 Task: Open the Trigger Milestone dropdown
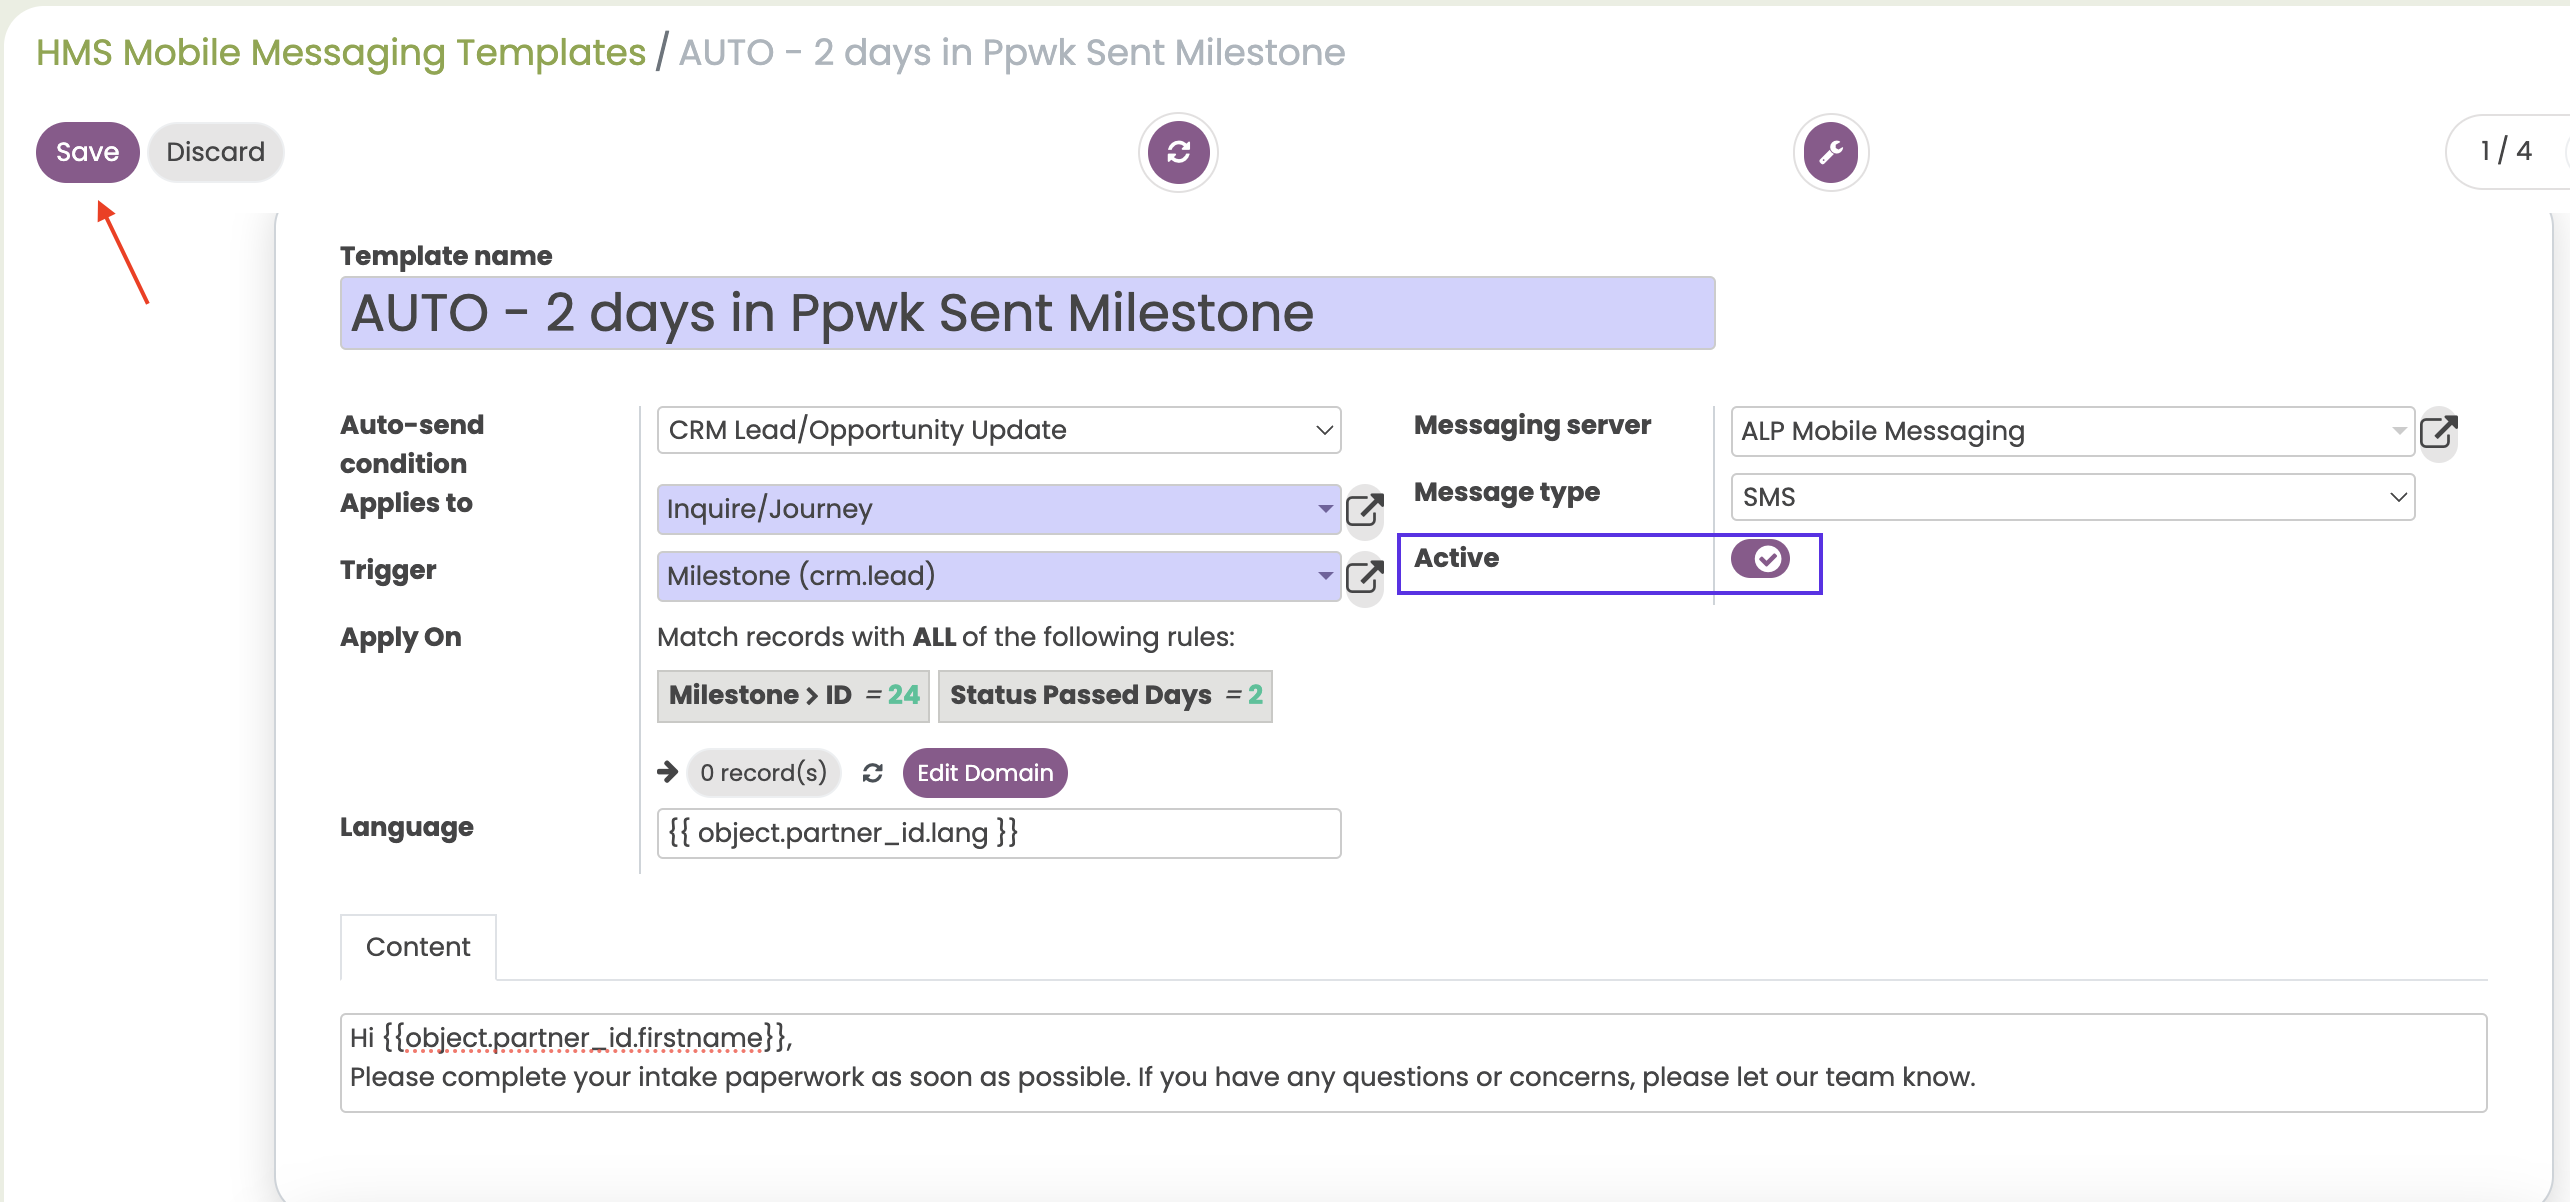[x=1324, y=576]
